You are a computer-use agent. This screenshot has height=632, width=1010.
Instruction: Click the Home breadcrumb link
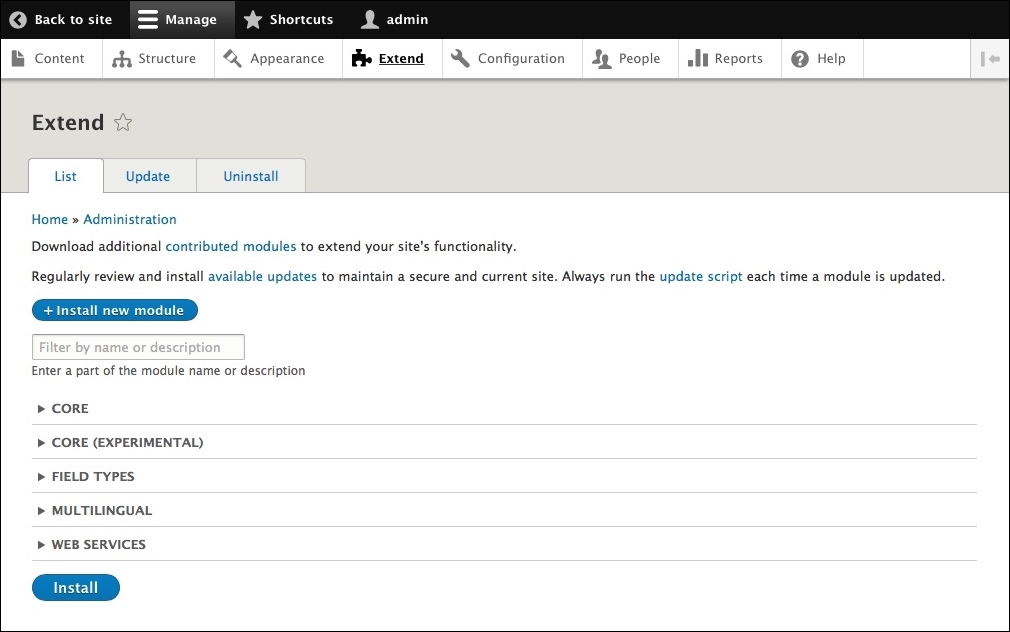[x=50, y=220]
